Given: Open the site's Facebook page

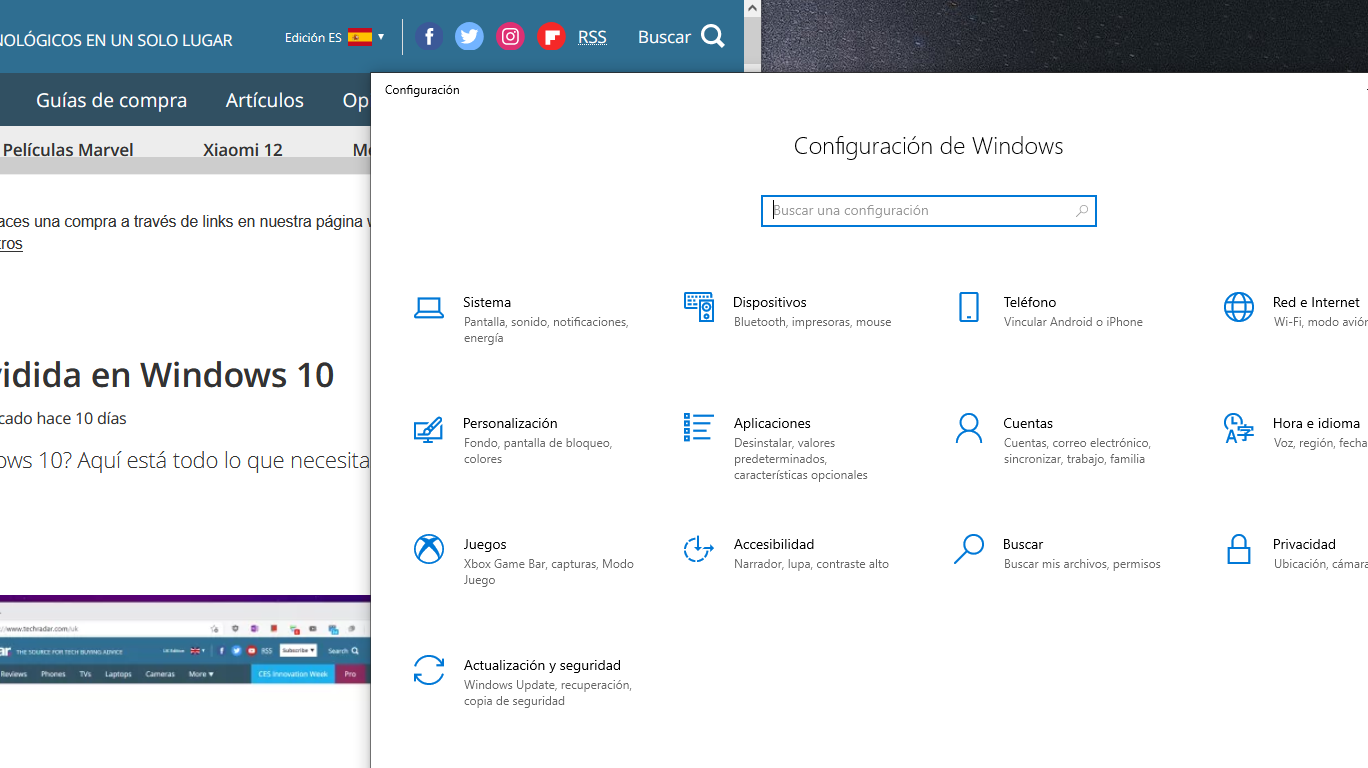Looking at the screenshot, I should (x=429, y=36).
